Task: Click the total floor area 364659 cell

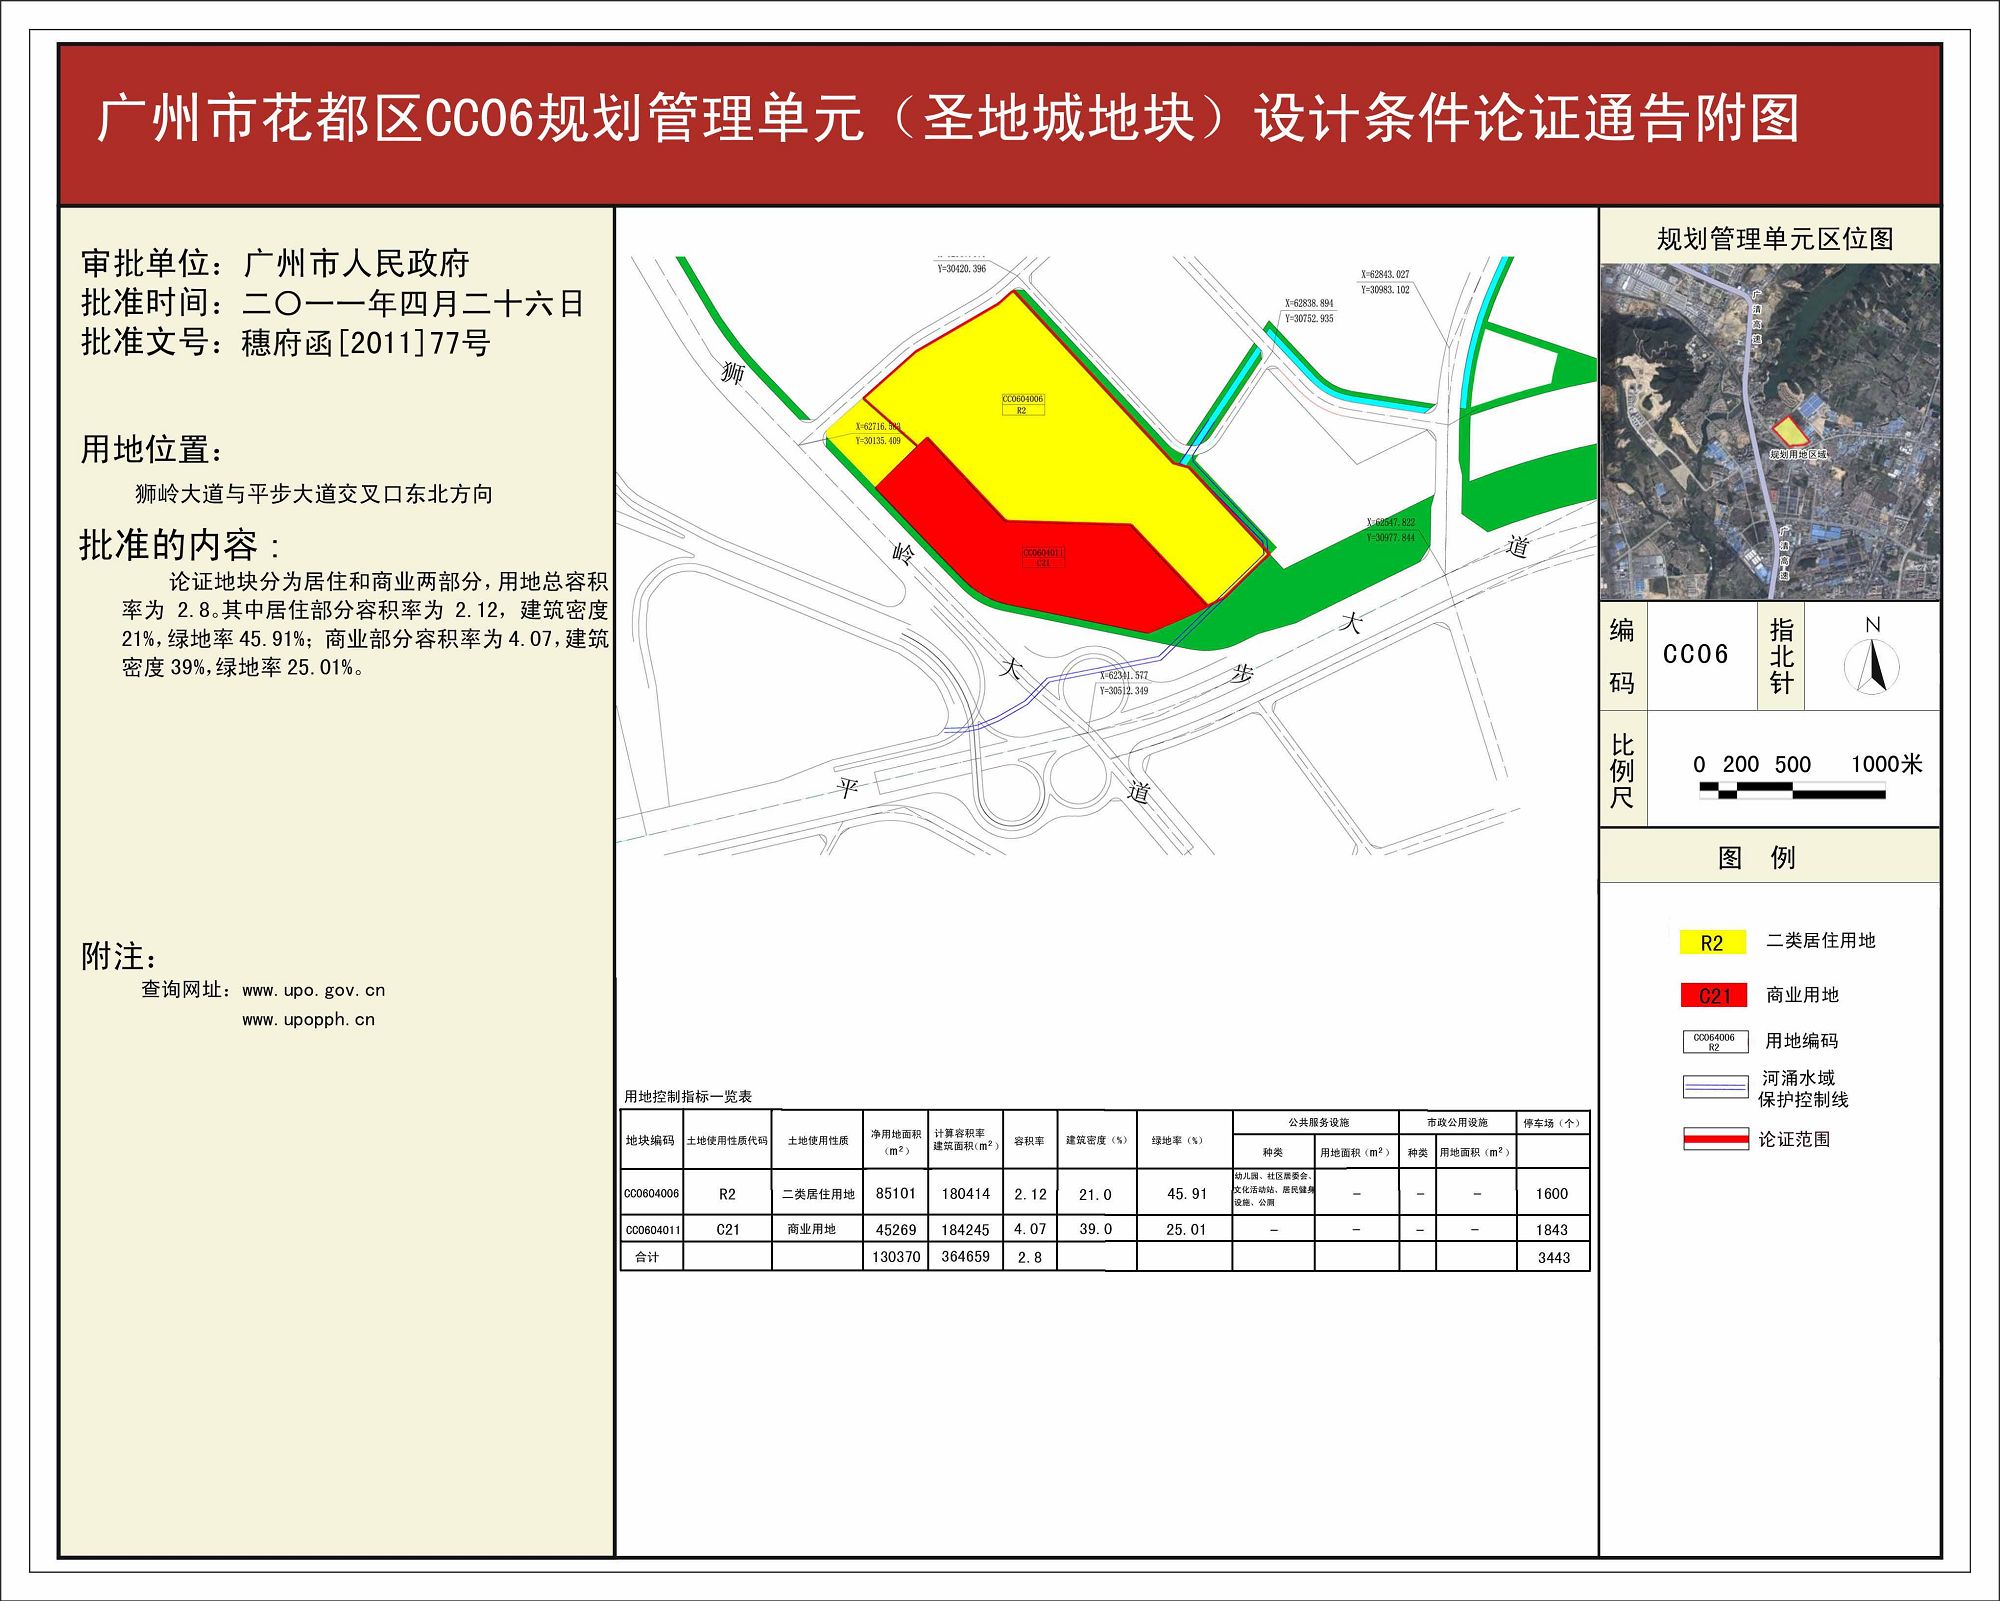Action: 964,1256
